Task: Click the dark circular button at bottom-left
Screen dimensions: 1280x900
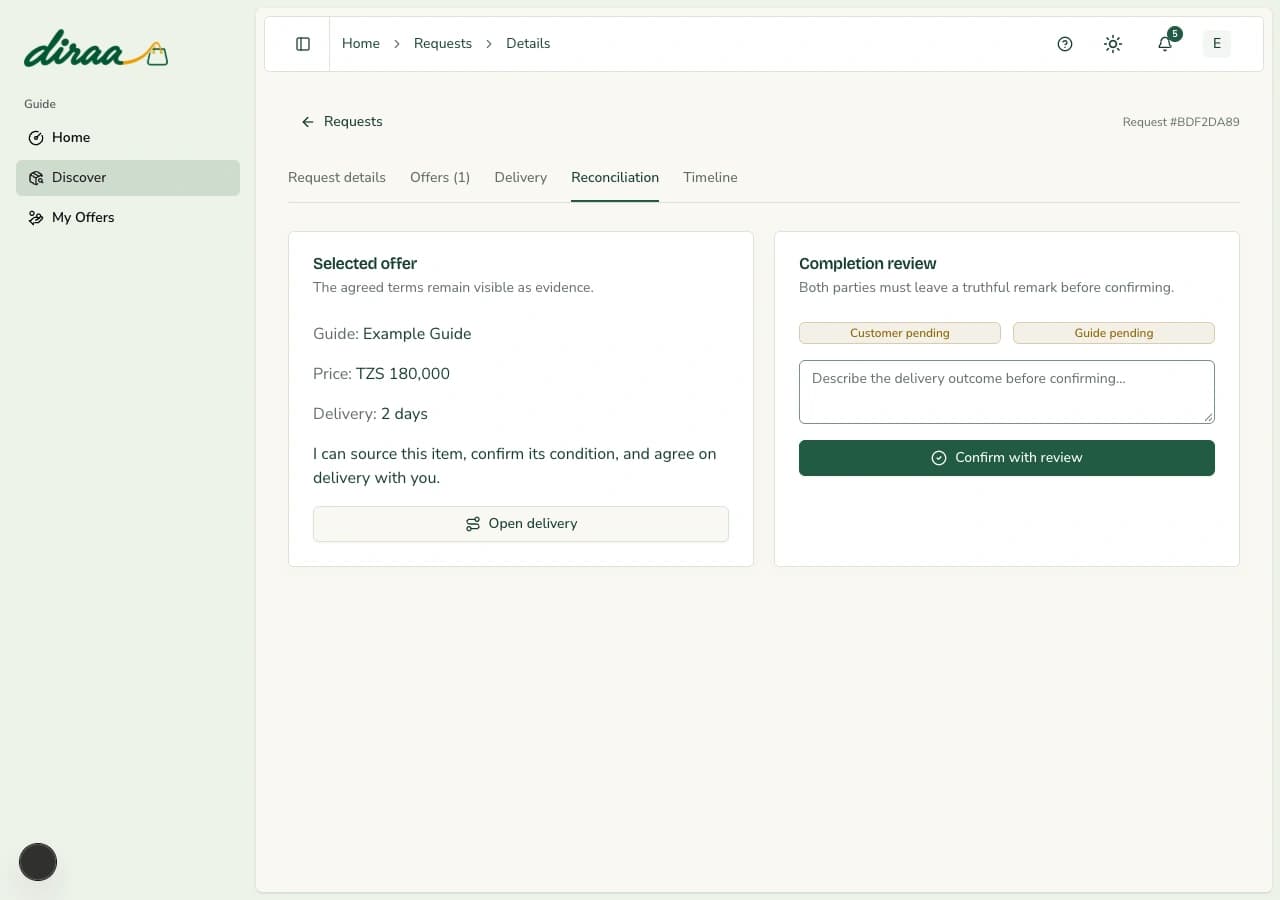Action: pyautogui.click(x=38, y=862)
